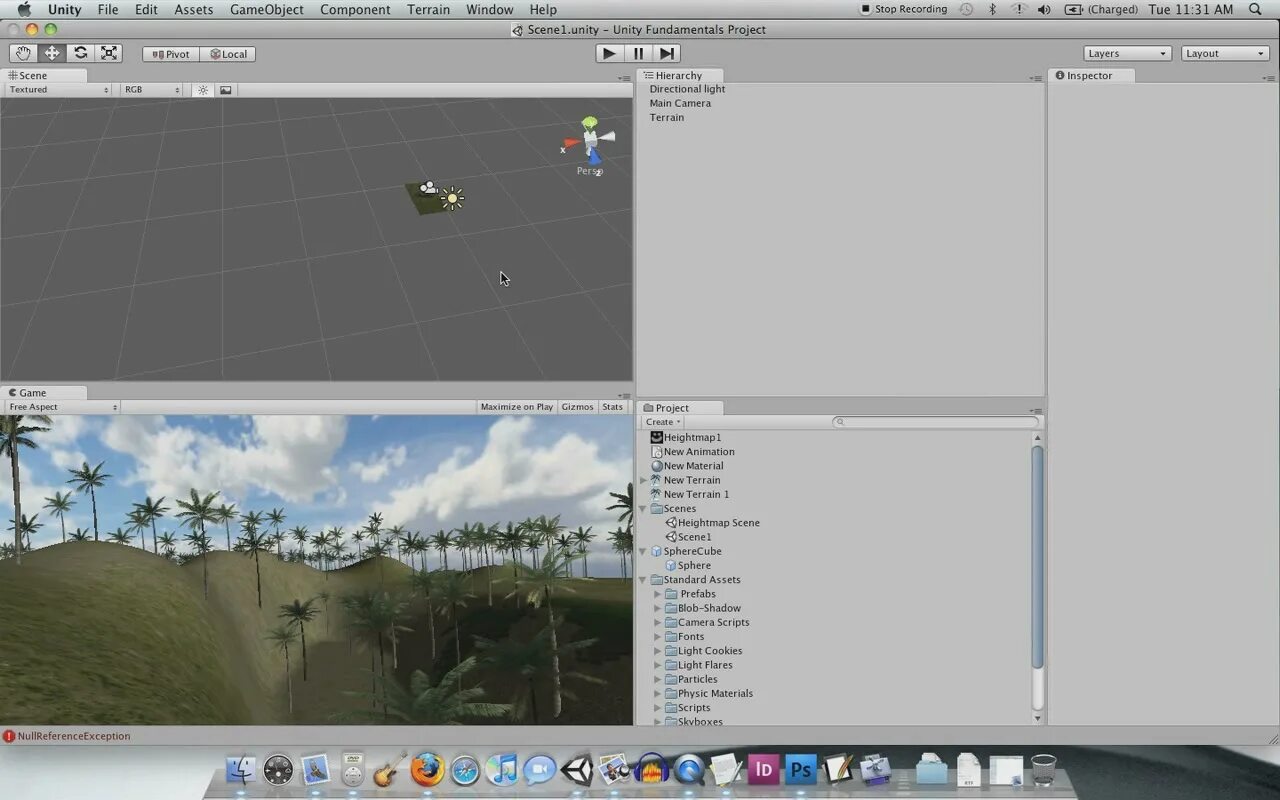Select the Rotate tool in toolbar
This screenshot has height=800, width=1280.
point(80,53)
